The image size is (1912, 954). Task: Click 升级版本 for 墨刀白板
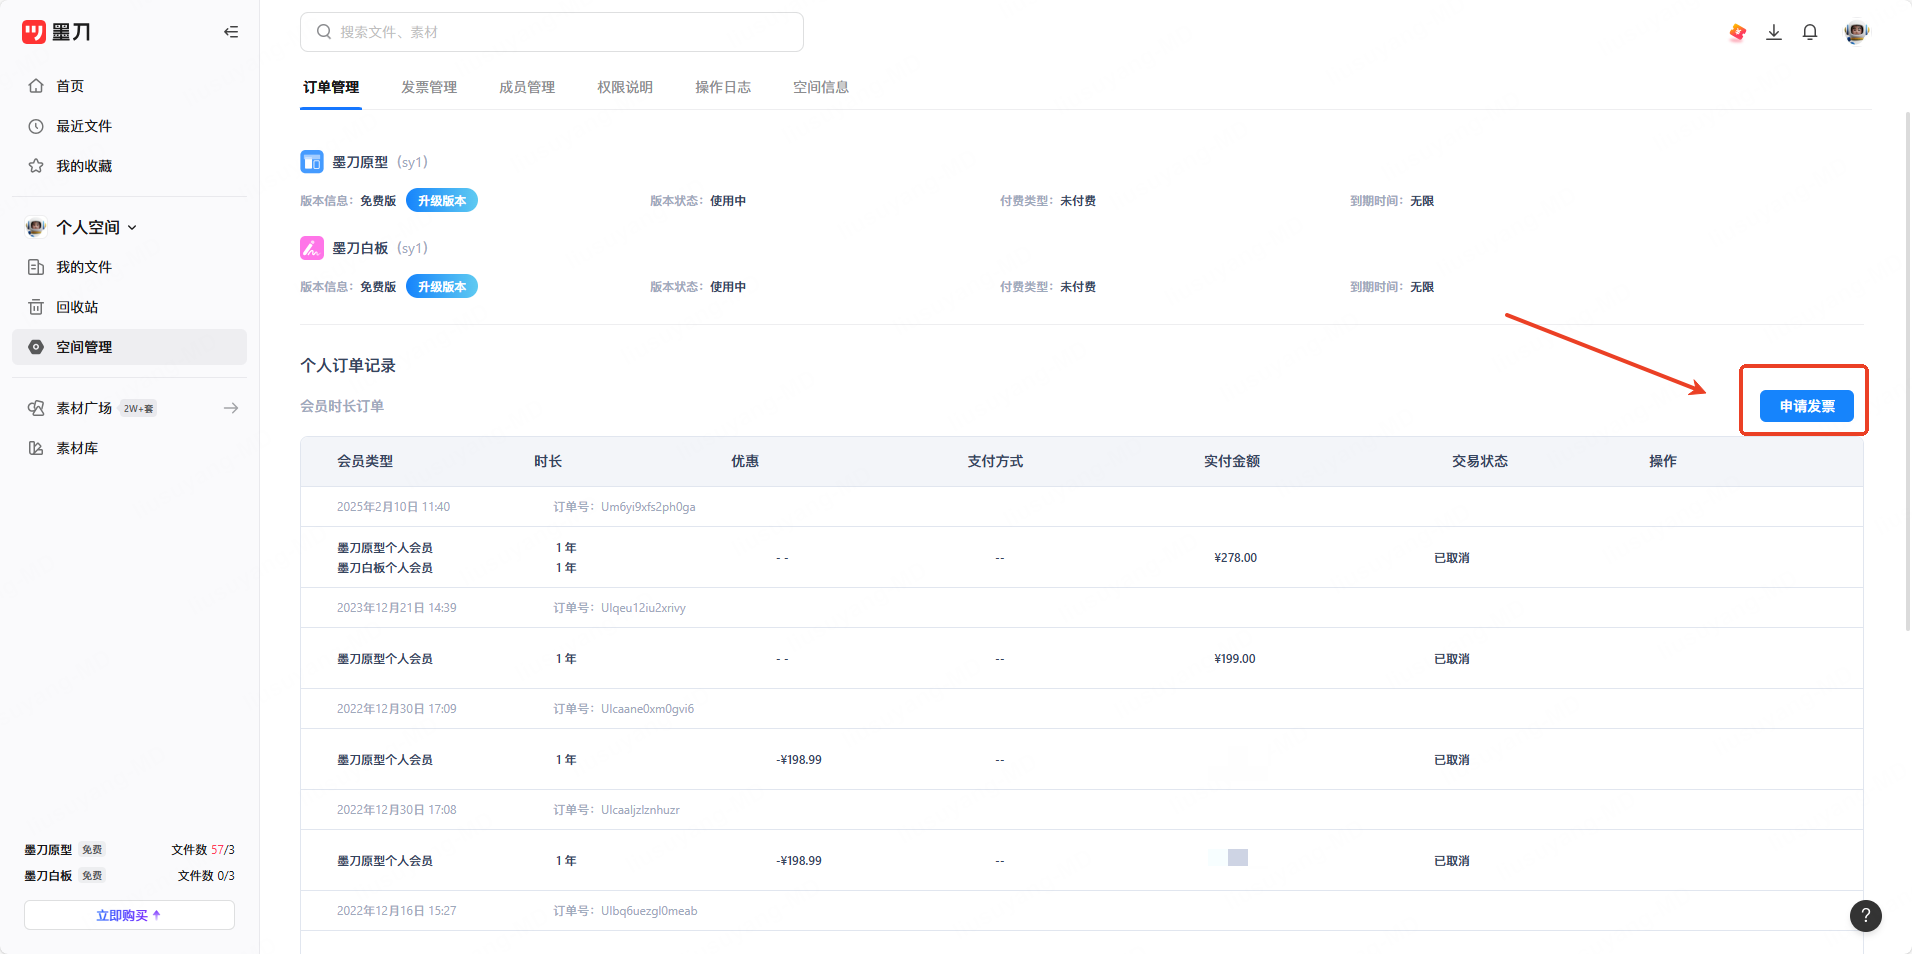(x=442, y=287)
